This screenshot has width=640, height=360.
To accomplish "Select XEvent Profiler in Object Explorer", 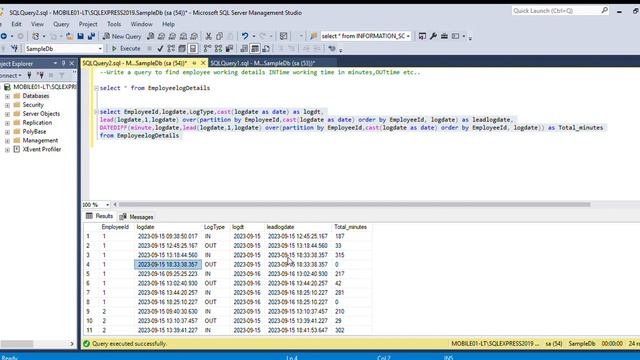I will tap(42, 150).
